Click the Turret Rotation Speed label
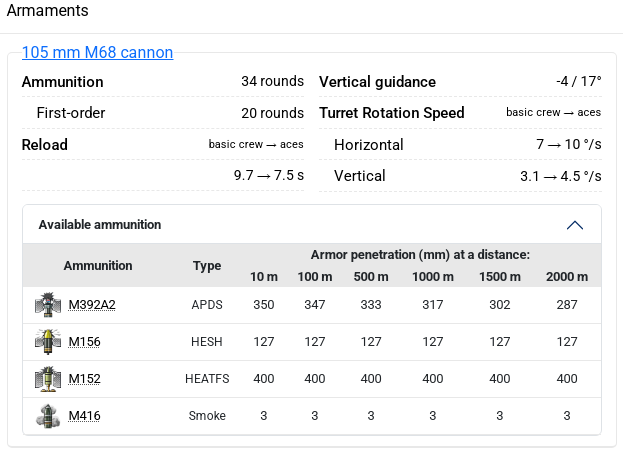The image size is (623, 454). [392, 113]
